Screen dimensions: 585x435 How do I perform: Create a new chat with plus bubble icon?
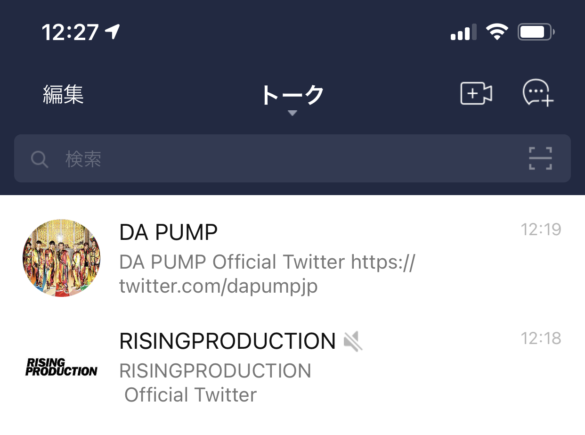click(x=538, y=93)
